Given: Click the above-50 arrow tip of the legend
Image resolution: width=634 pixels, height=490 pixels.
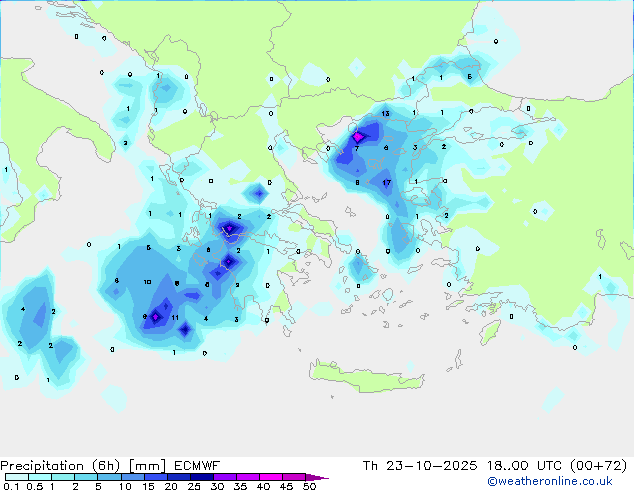Looking at the screenshot, I should coord(317,477).
